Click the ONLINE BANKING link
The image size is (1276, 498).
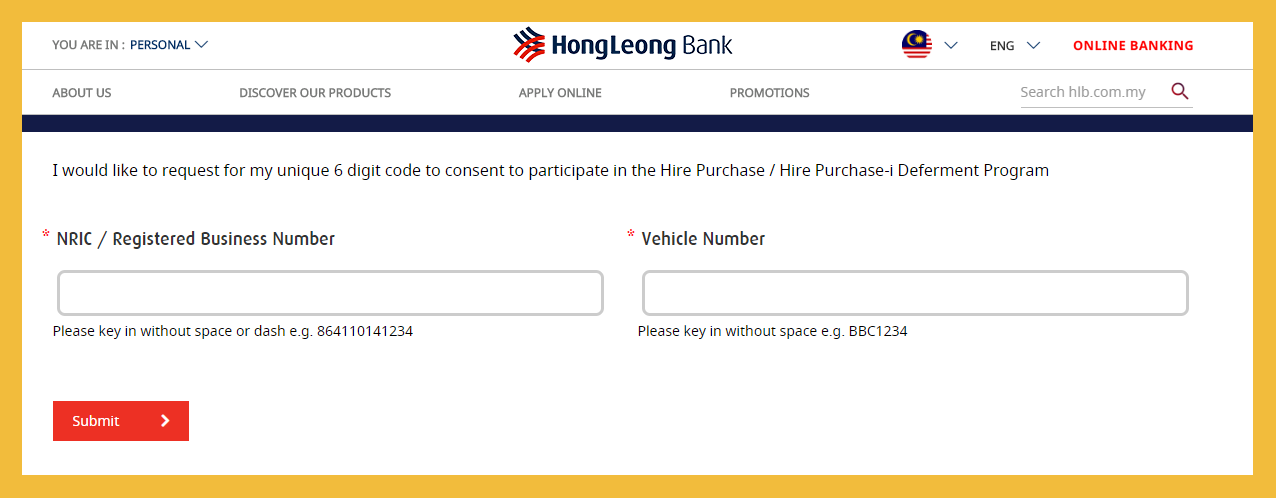point(1133,45)
